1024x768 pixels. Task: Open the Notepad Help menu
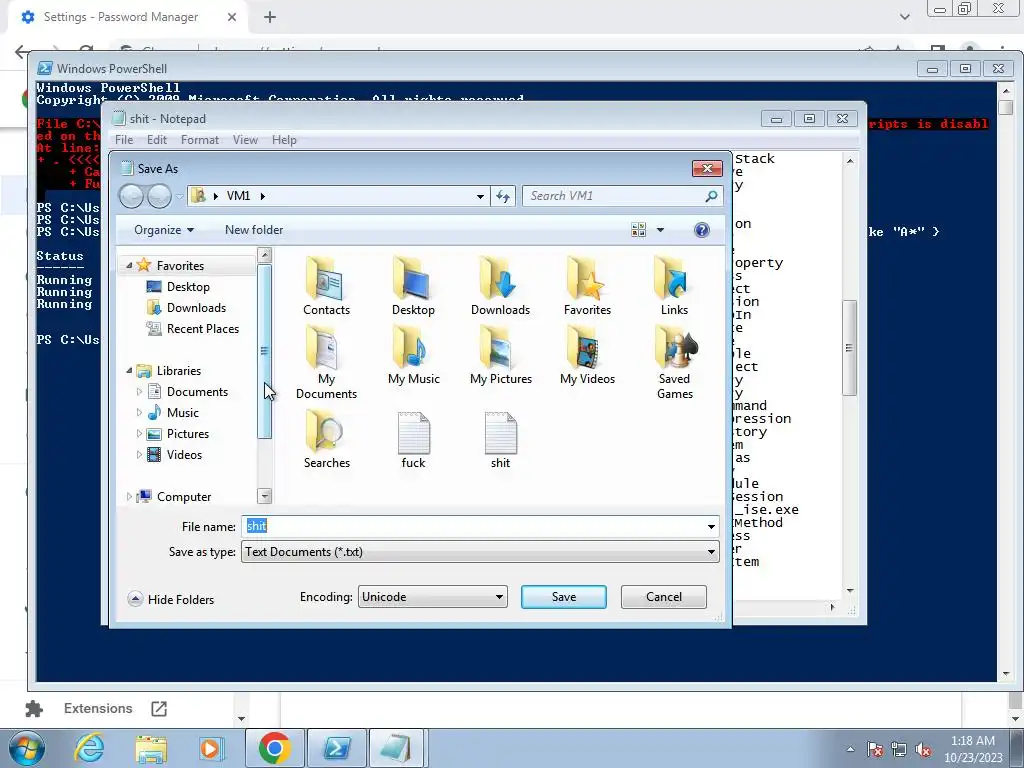tap(284, 140)
